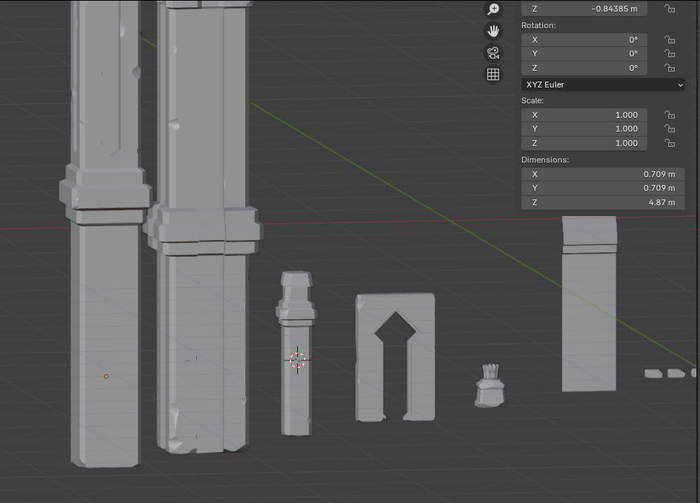Click the Location Z value field

[x=584, y=9]
